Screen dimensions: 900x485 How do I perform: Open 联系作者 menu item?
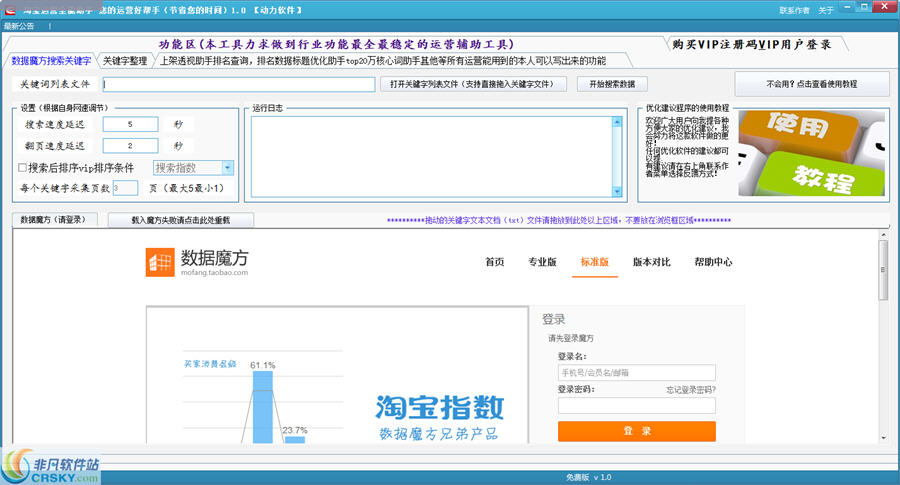tap(794, 10)
